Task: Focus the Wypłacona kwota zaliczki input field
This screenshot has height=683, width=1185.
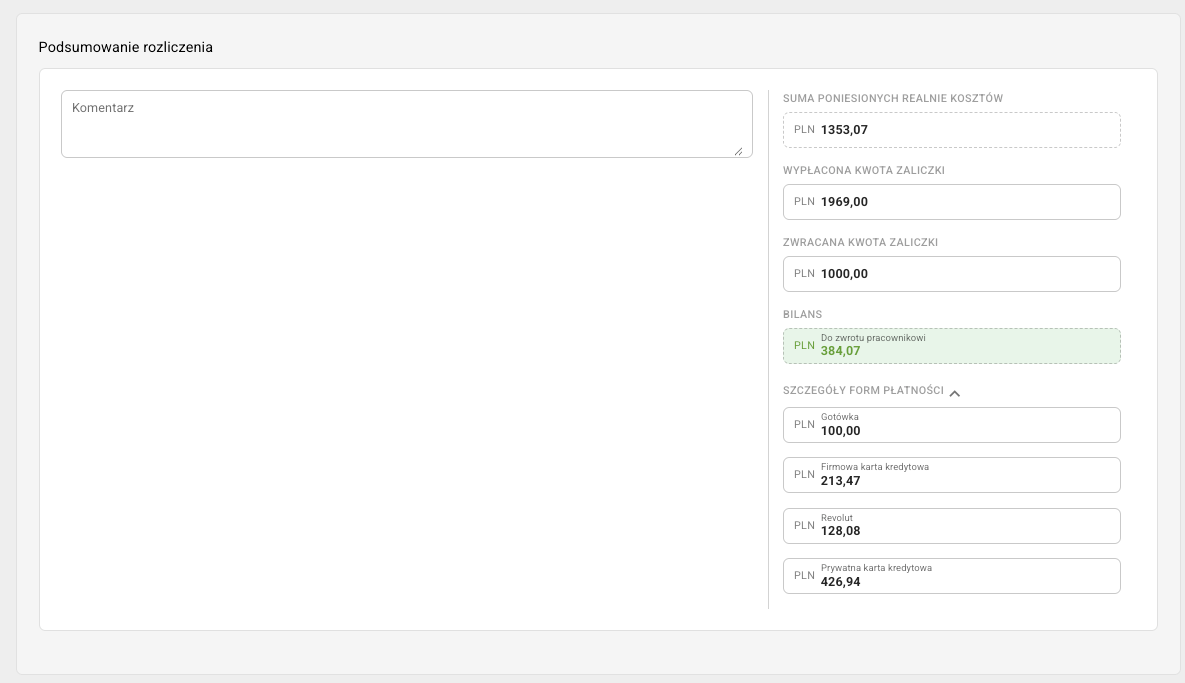Action: 951,202
